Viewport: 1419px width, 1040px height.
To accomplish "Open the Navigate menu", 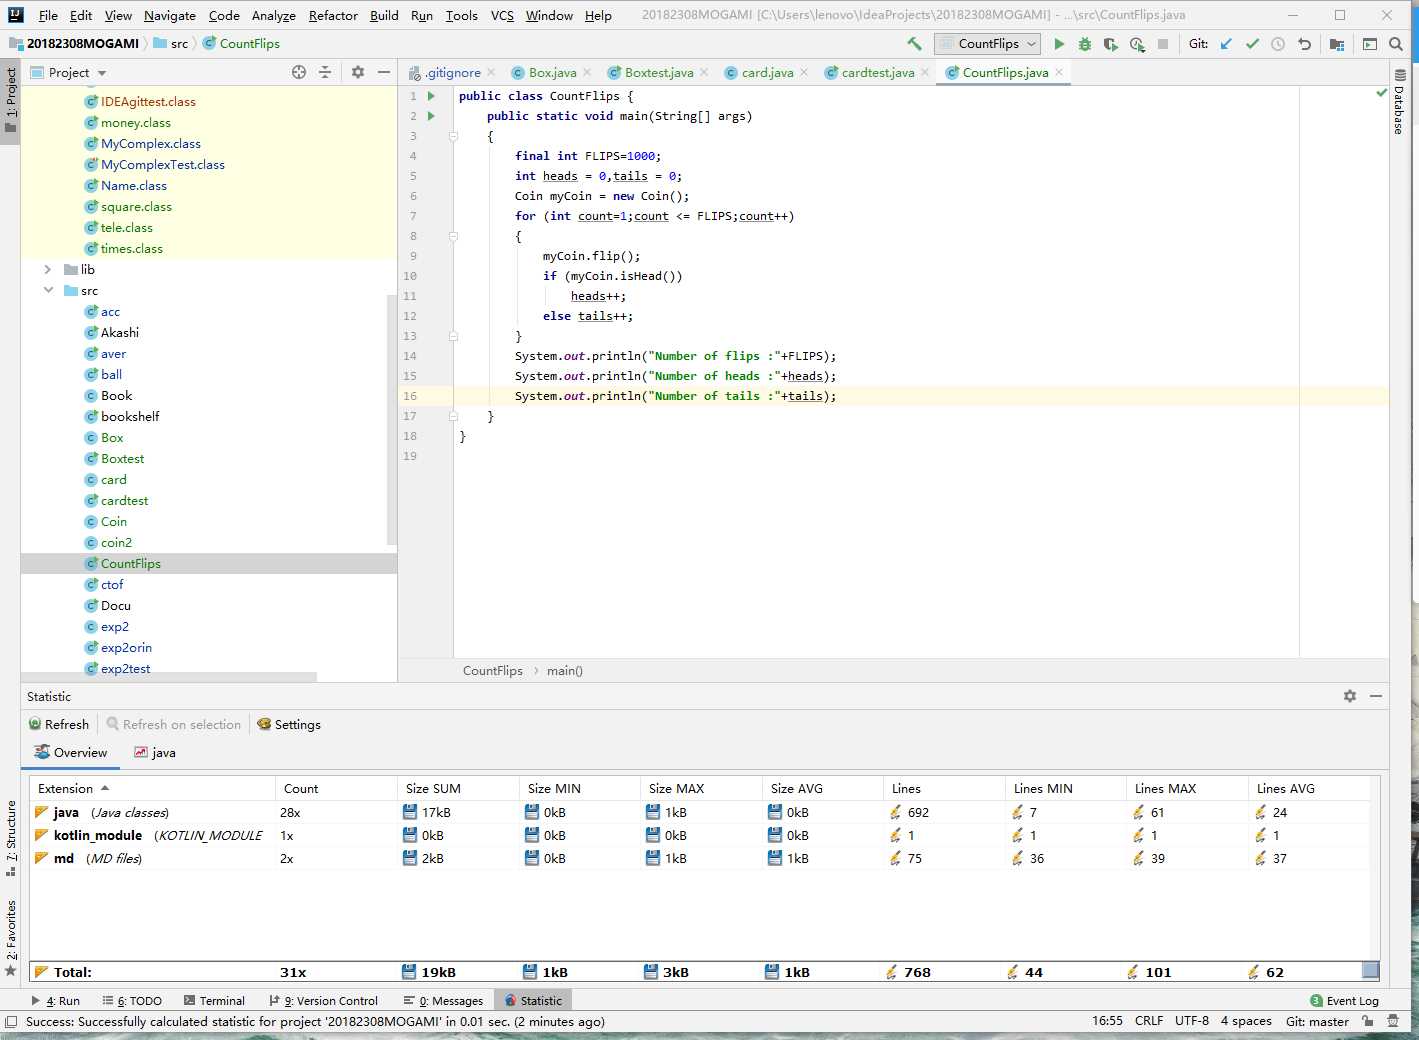I will click(170, 15).
